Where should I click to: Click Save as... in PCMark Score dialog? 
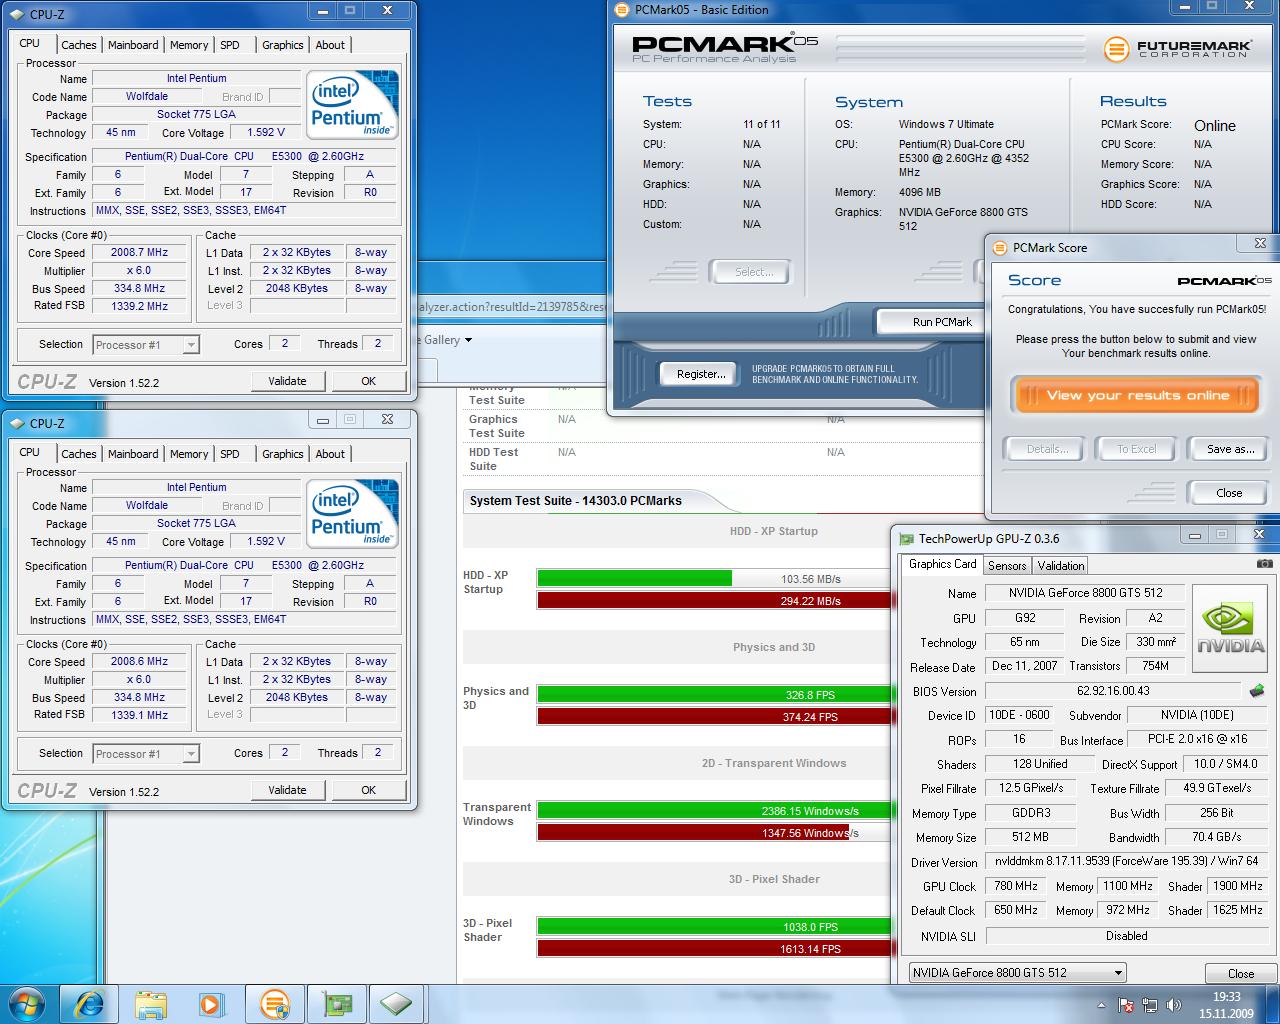tap(1230, 449)
